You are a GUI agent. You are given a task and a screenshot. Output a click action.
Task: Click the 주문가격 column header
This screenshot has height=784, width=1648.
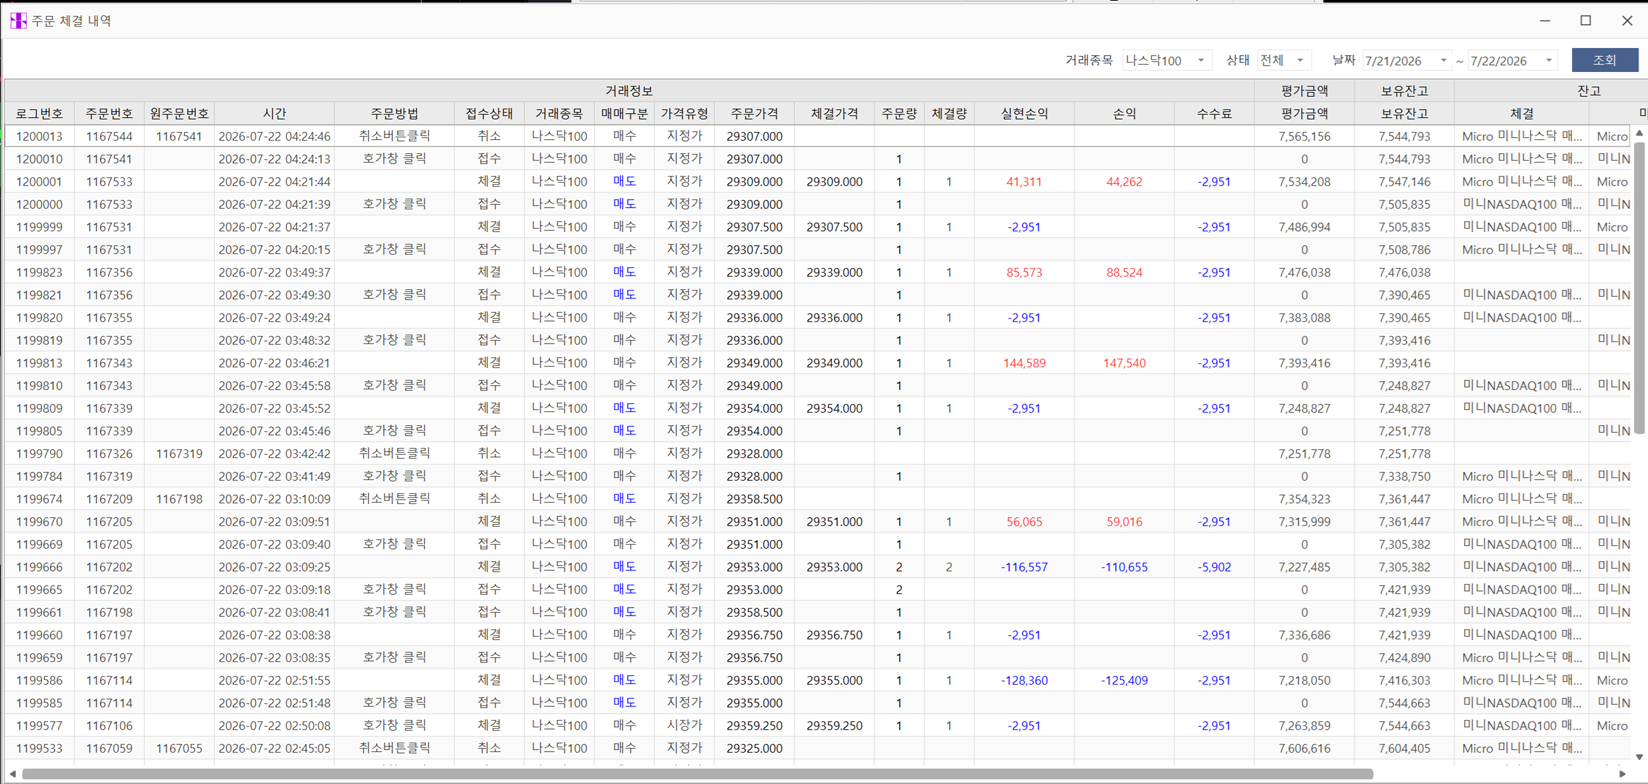755,114
